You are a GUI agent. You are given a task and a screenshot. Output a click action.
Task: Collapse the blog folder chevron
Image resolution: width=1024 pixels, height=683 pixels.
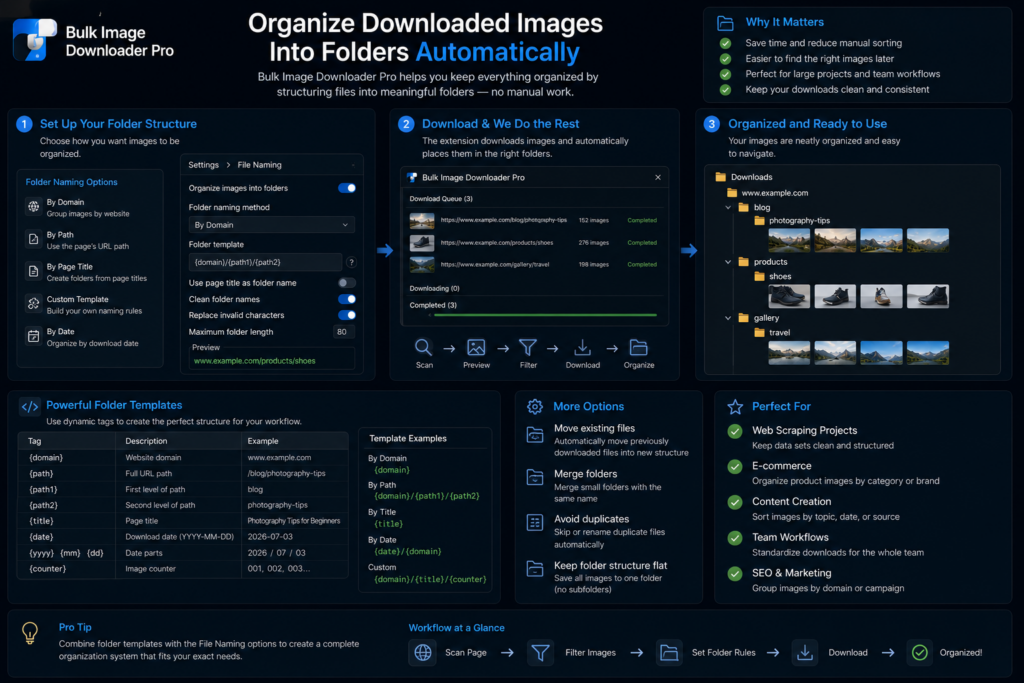[x=728, y=208]
